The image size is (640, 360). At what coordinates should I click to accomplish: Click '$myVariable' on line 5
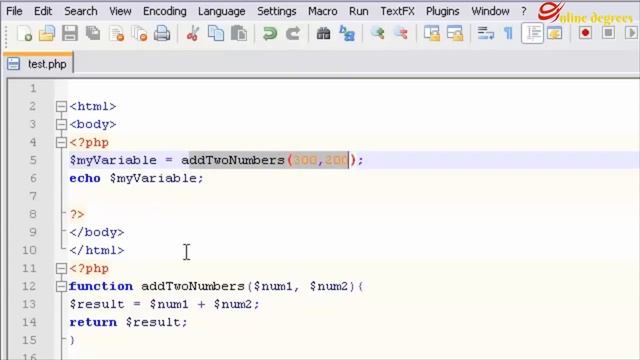click(x=113, y=160)
